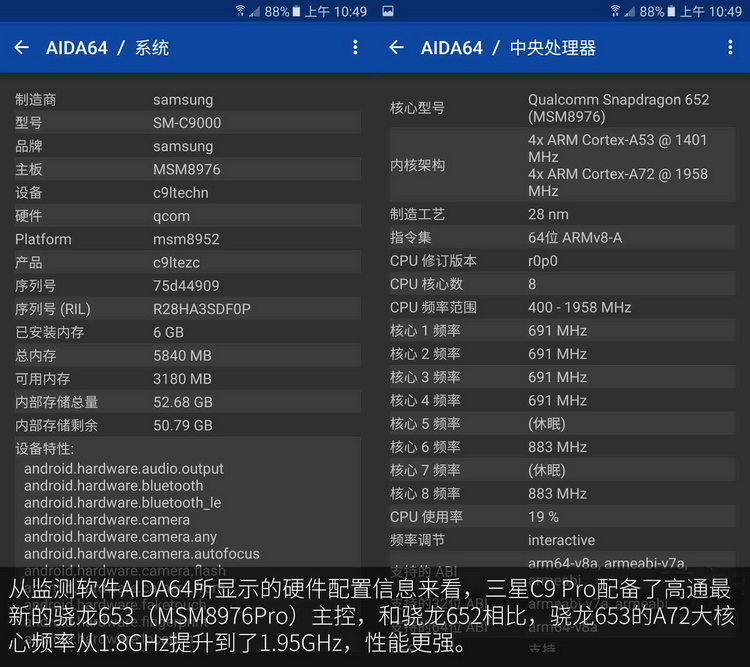
Task: Open overflow menu in 系统 screen header
Action: 355,47
